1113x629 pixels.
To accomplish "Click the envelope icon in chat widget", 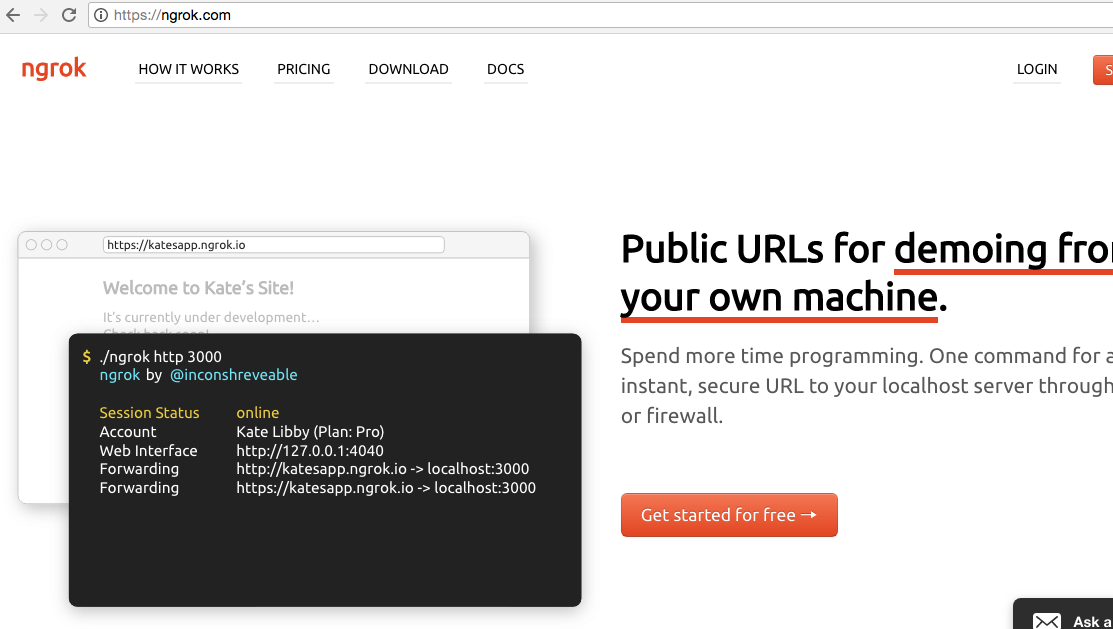I will 1046,621.
